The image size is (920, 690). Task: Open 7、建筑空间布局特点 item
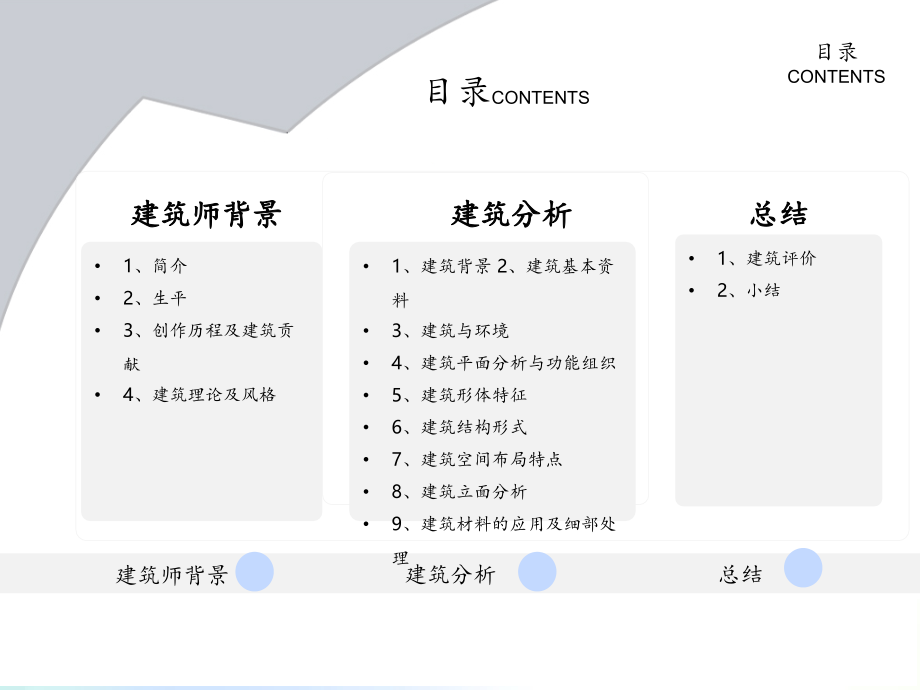476,459
